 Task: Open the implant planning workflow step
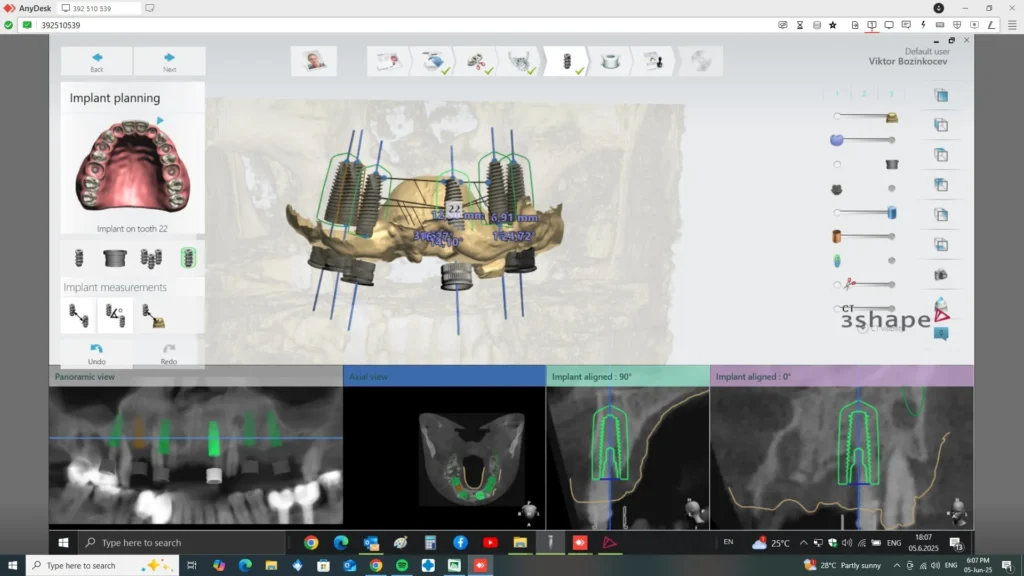coord(568,62)
